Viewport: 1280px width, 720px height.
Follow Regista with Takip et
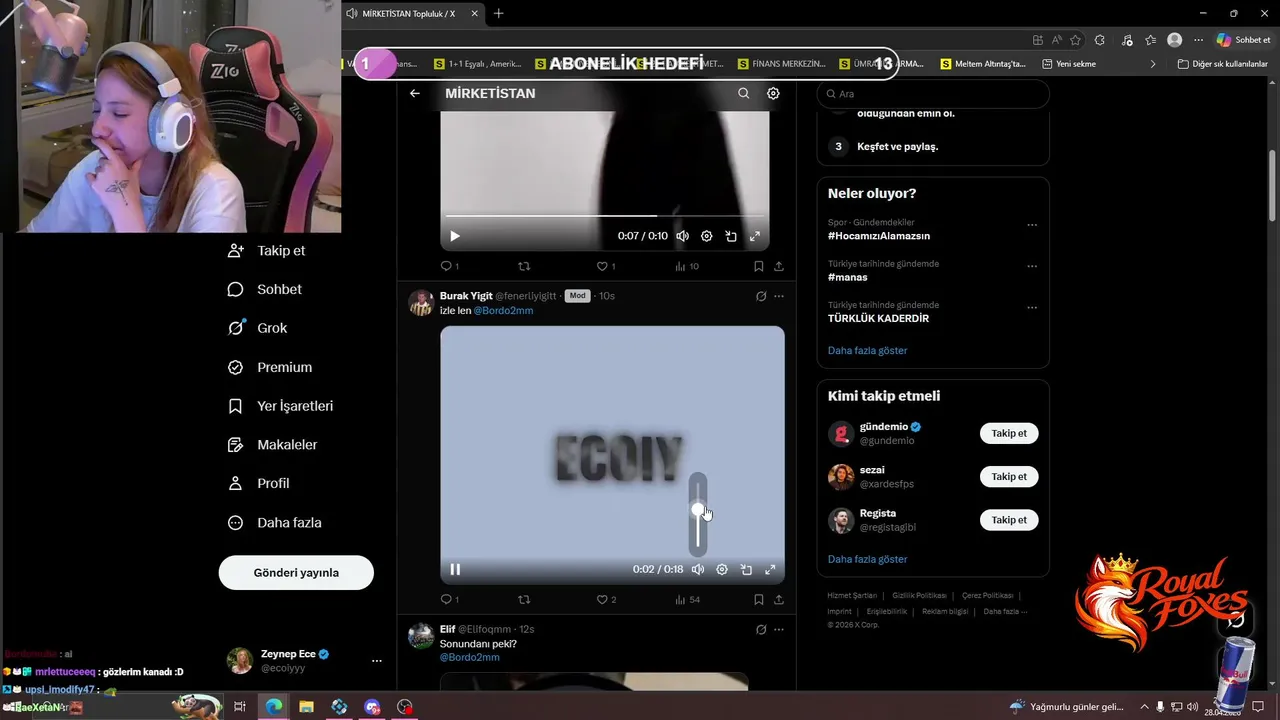[x=1009, y=520]
